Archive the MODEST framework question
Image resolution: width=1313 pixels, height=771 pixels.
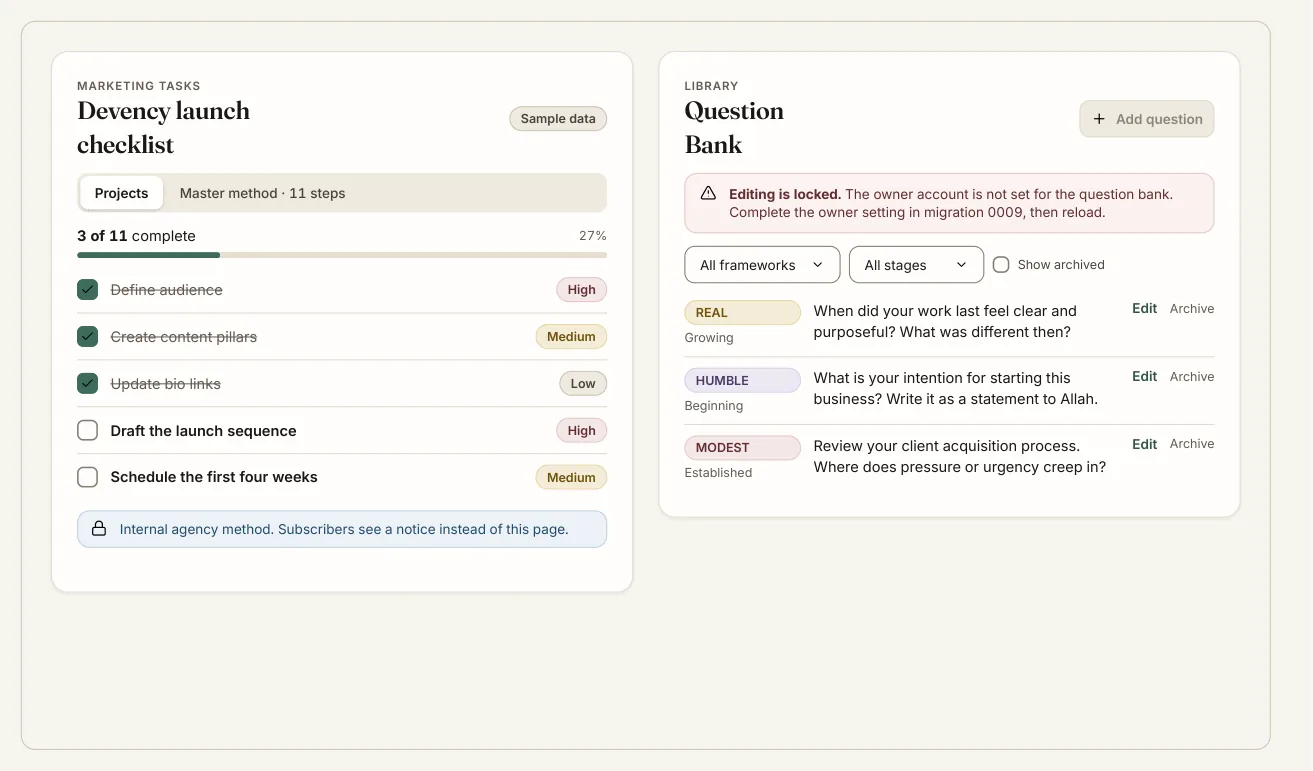click(1192, 443)
